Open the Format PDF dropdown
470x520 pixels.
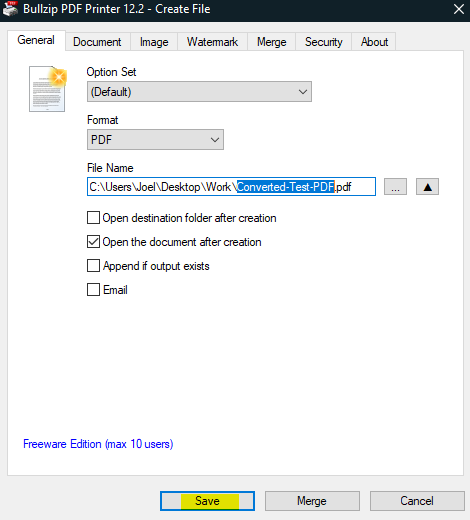tap(155, 140)
